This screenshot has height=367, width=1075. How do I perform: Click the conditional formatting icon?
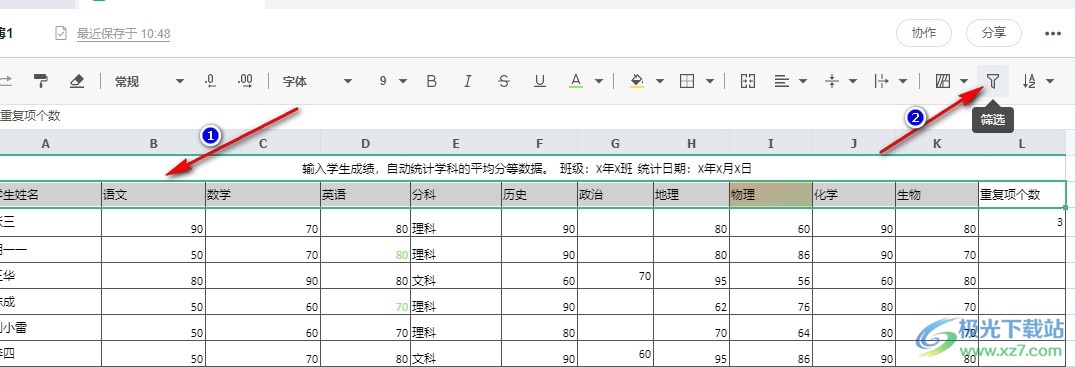(x=943, y=82)
